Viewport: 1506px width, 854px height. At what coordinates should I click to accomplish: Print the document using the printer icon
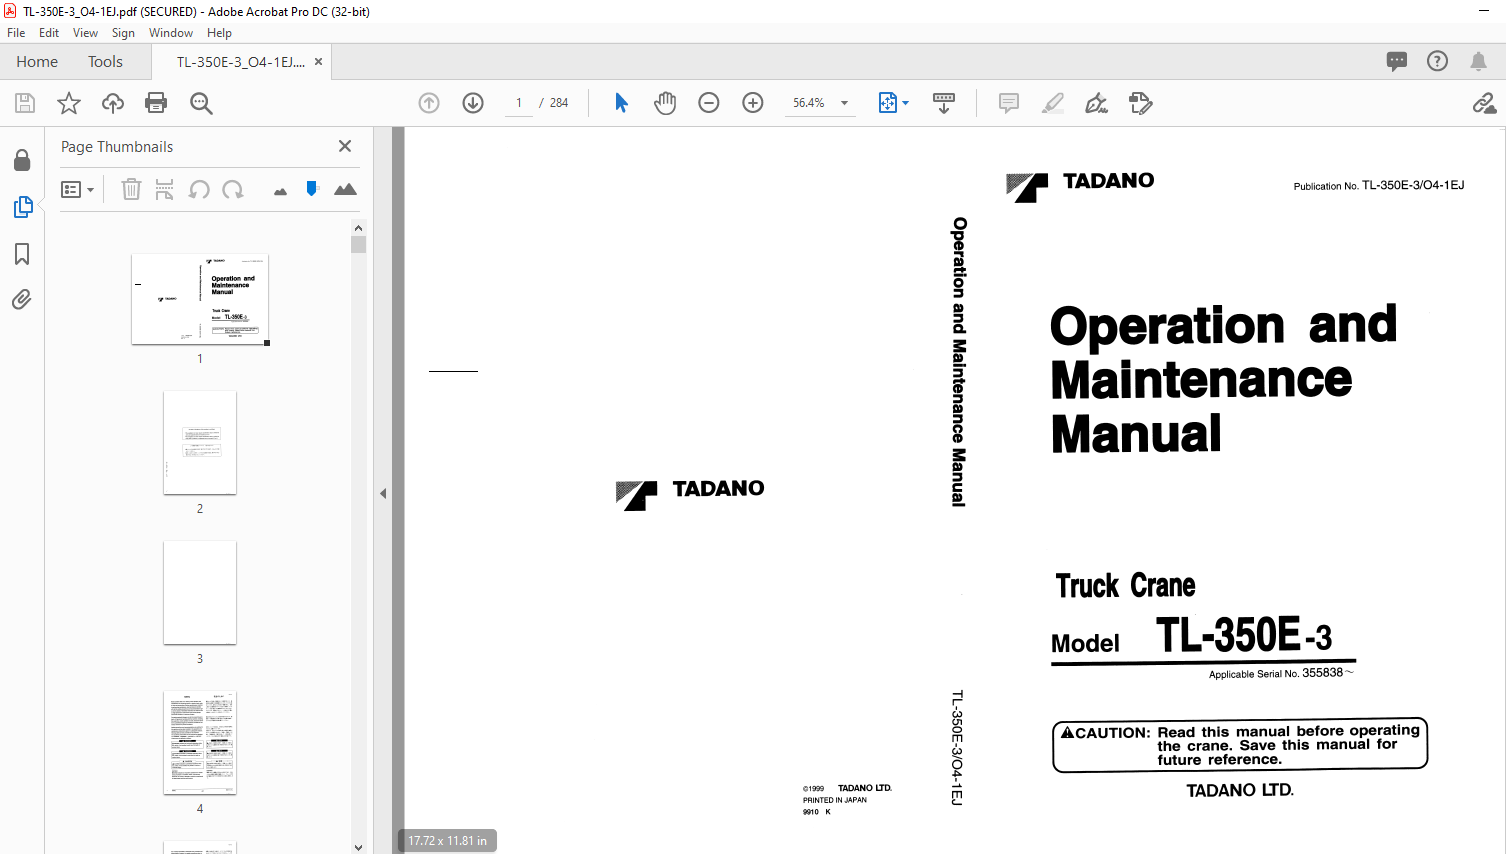click(156, 103)
